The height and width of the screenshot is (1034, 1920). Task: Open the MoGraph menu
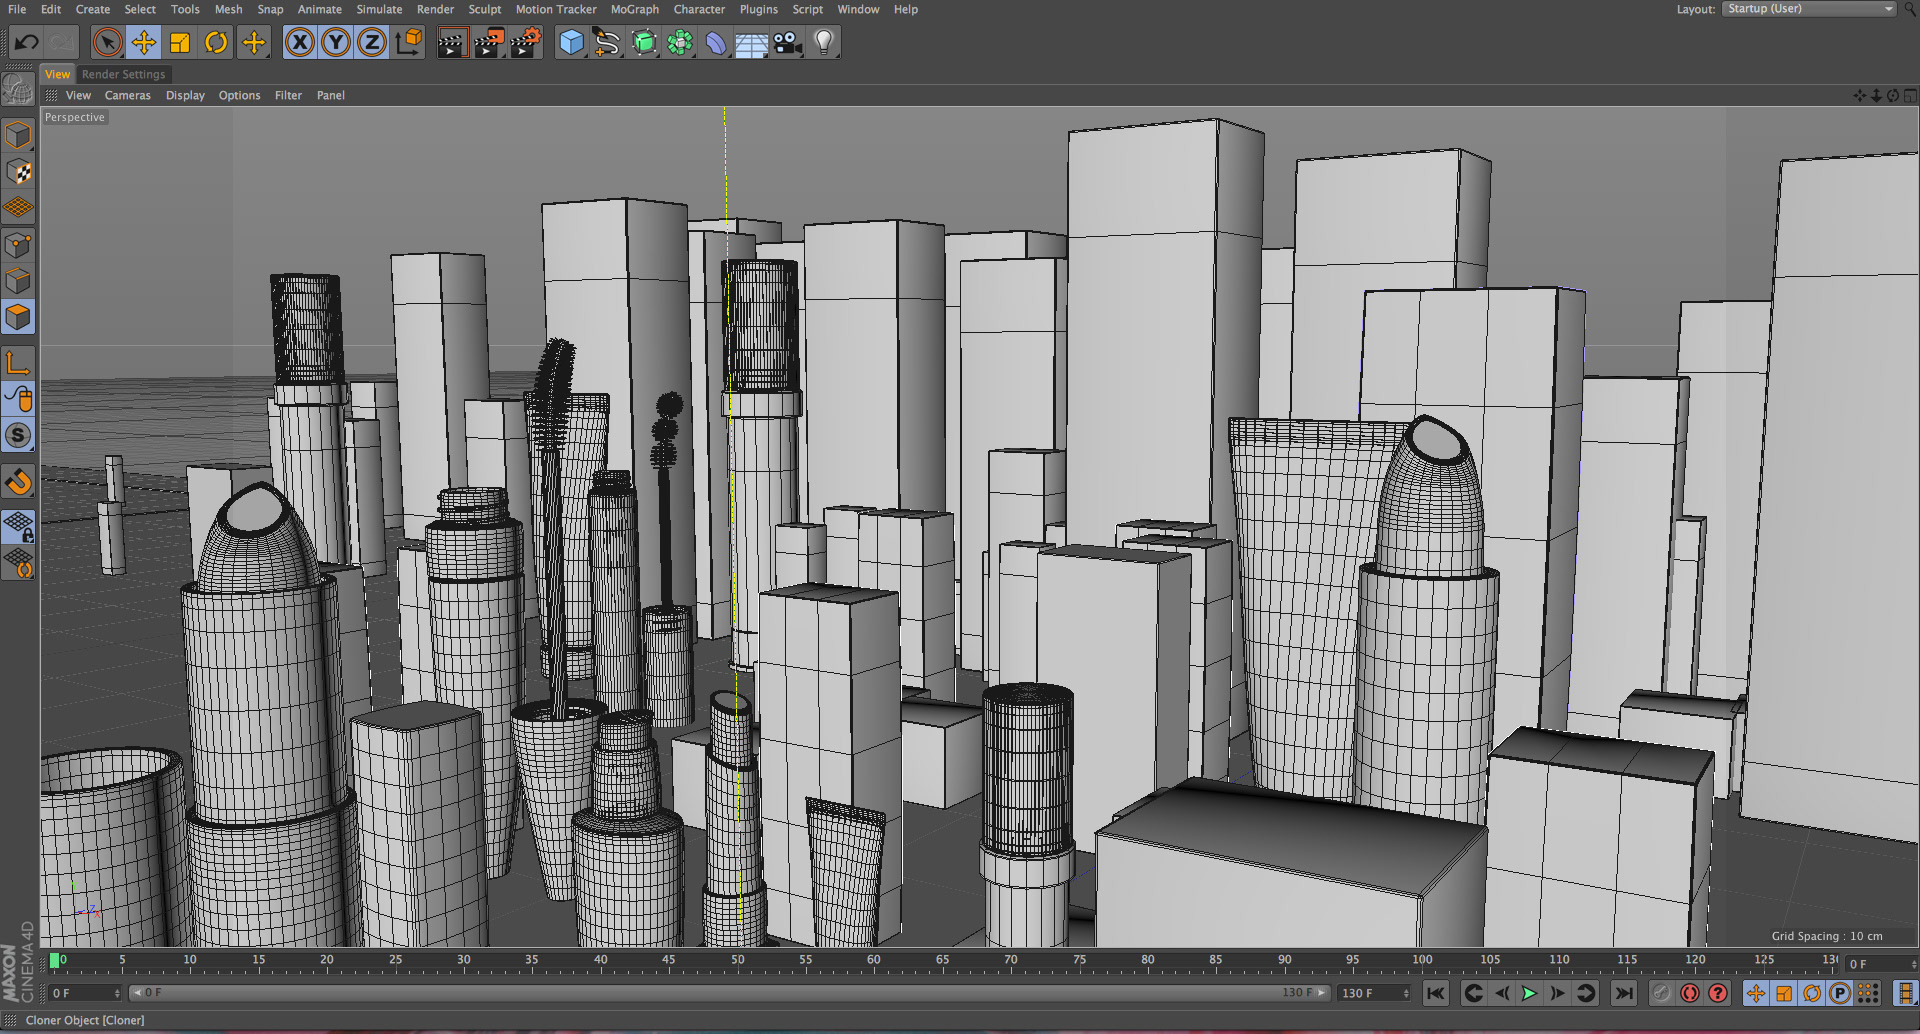[634, 9]
